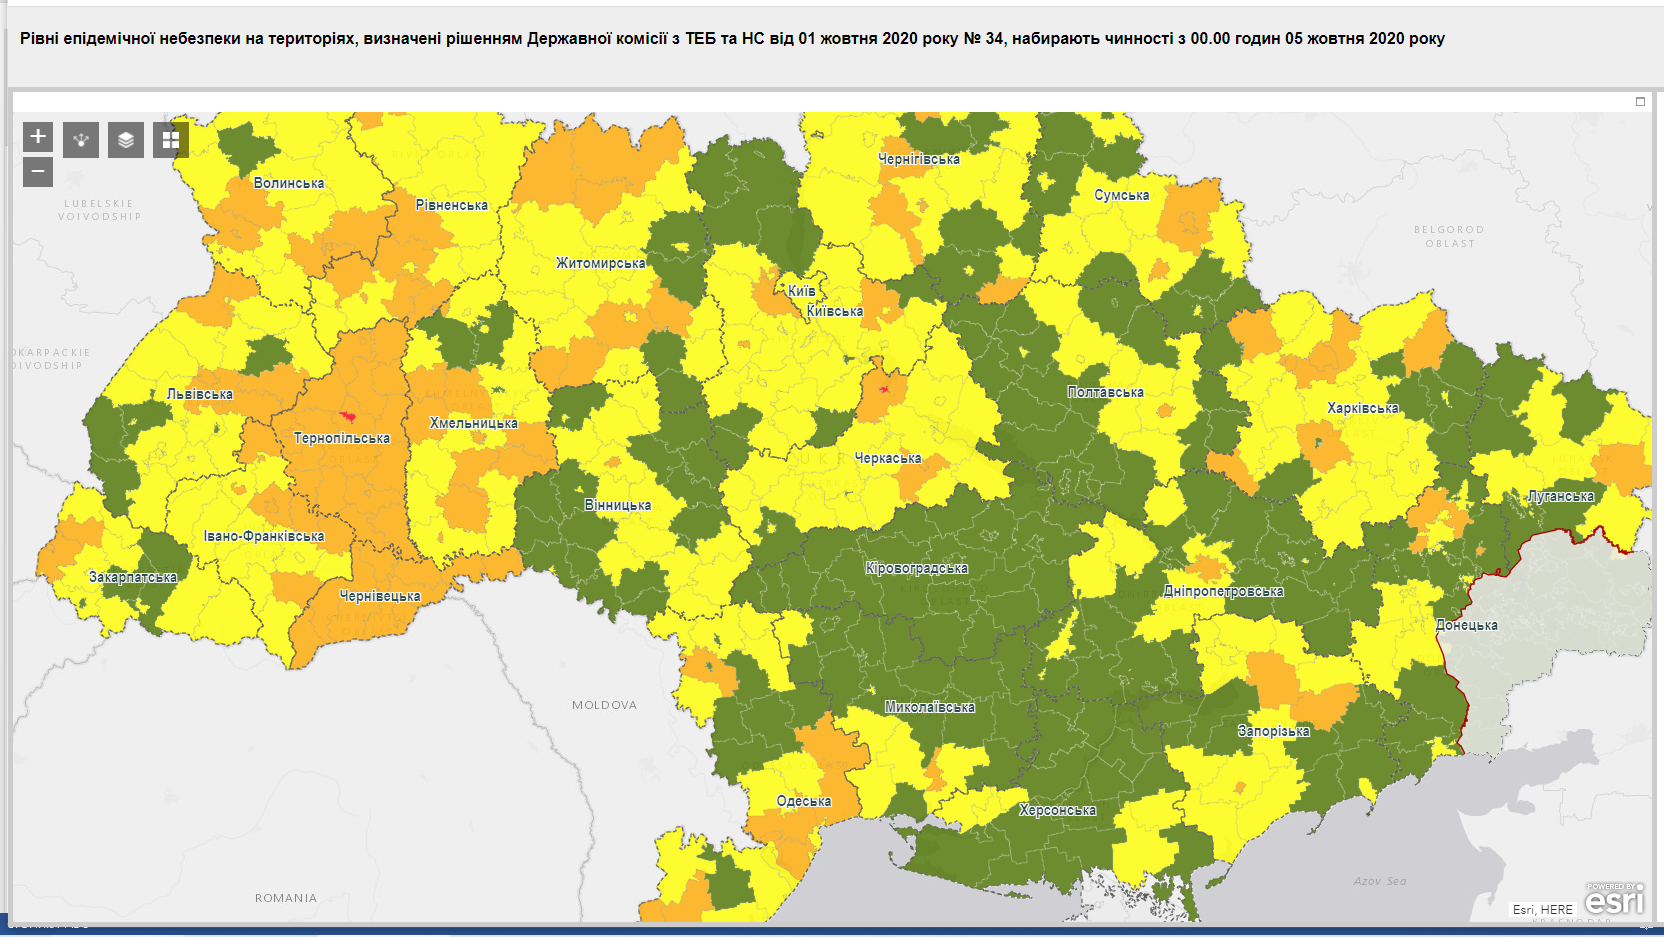Open the map layers list
The width and height of the screenshot is (1664, 937).
coord(126,140)
